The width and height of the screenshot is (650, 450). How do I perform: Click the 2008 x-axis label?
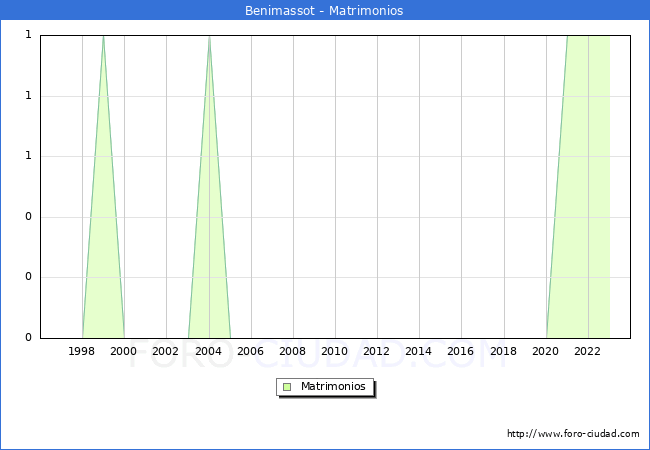coord(293,351)
